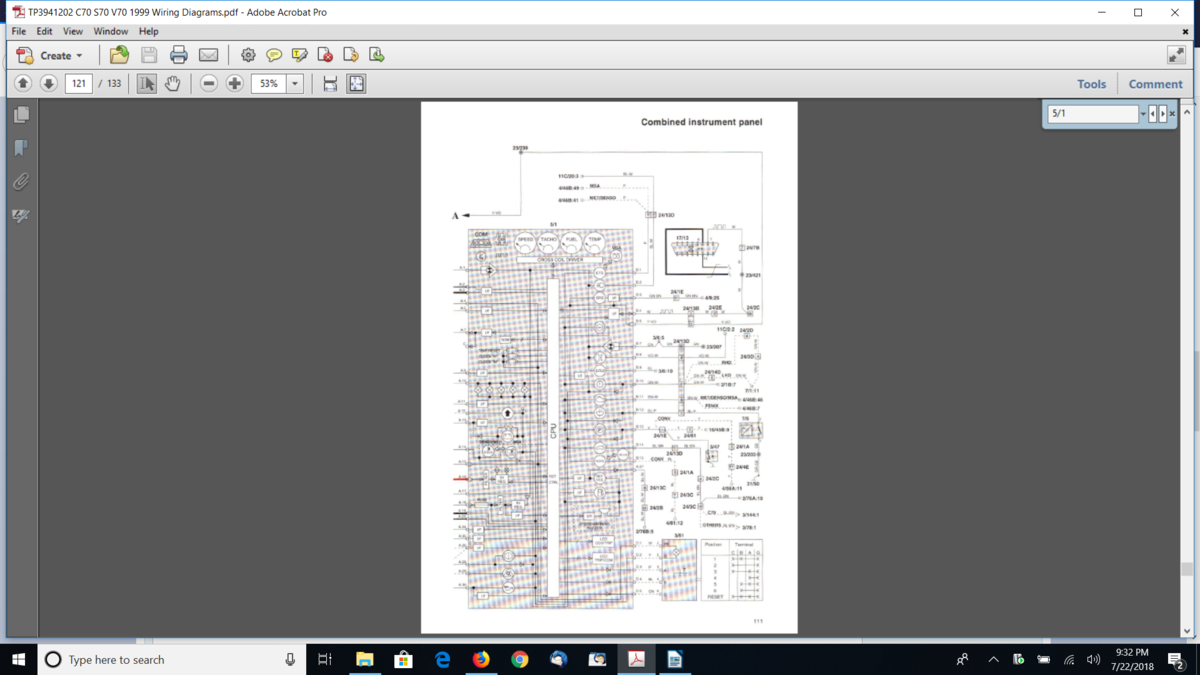Print the document using the printer icon
The width and height of the screenshot is (1200, 675).
(x=178, y=55)
